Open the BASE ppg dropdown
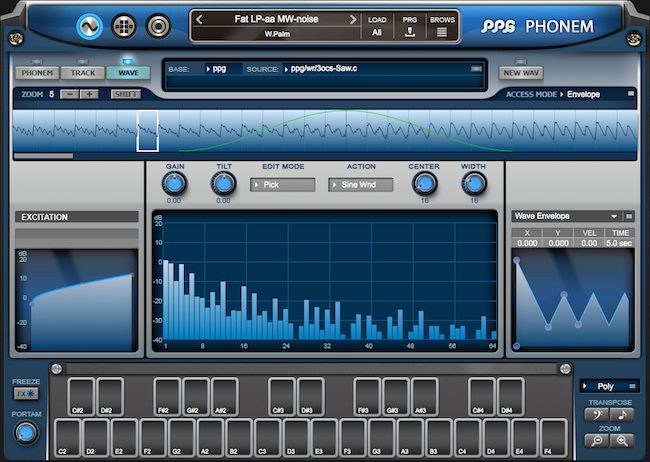The width and height of the screenshot is (650, 462). point(223,69)
